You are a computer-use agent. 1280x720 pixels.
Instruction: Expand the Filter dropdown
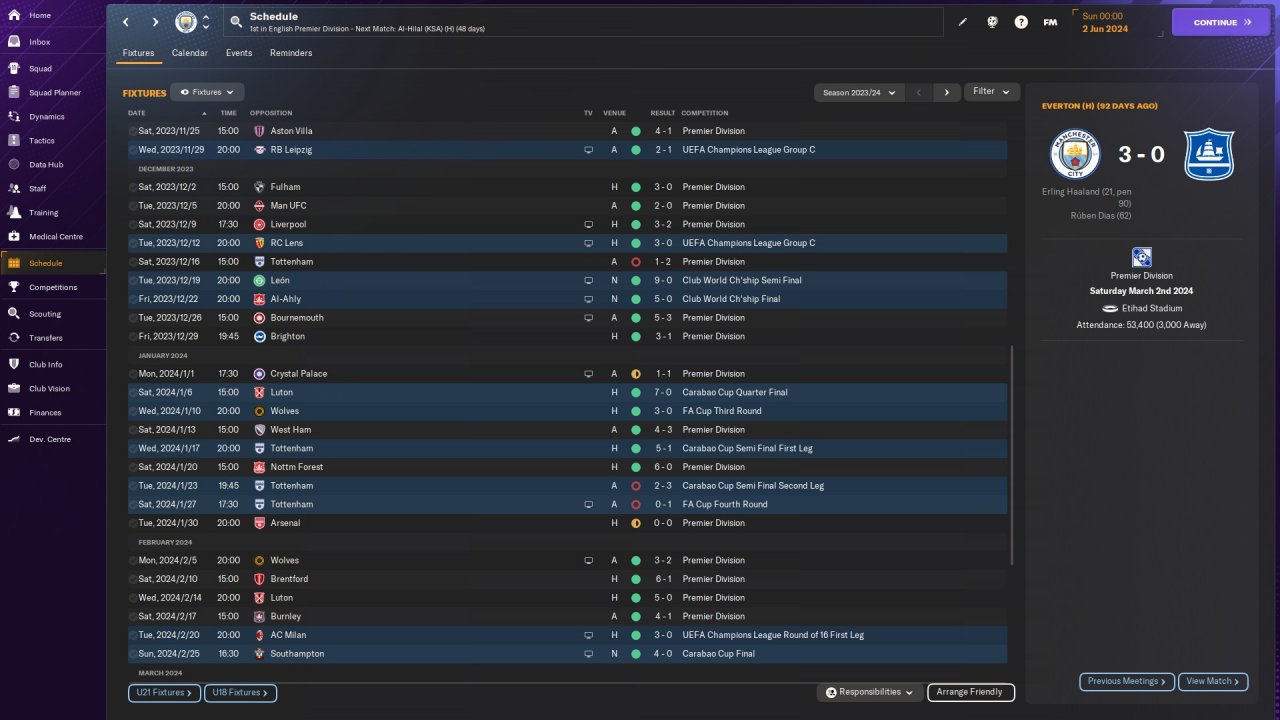[x=992, y=92]
